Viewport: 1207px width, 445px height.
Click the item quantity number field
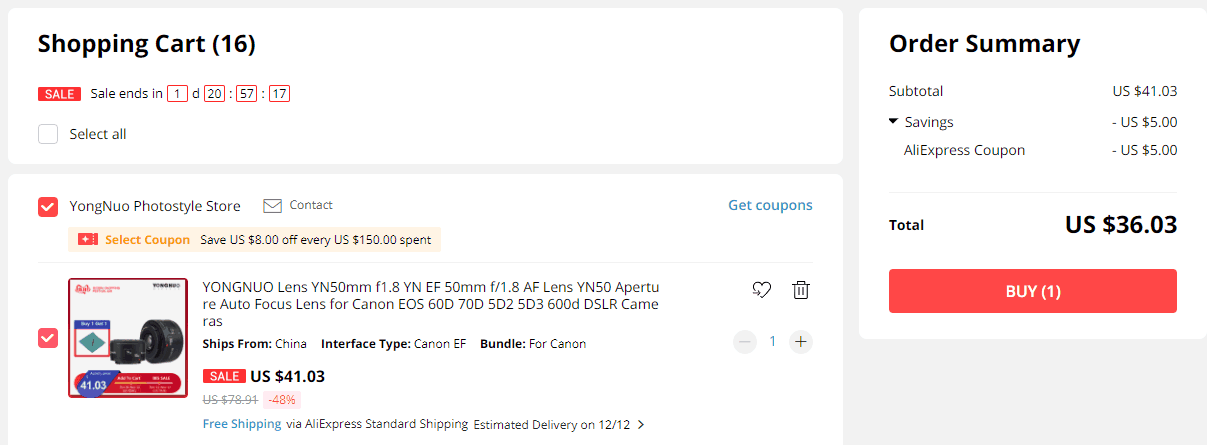[772, 342]
